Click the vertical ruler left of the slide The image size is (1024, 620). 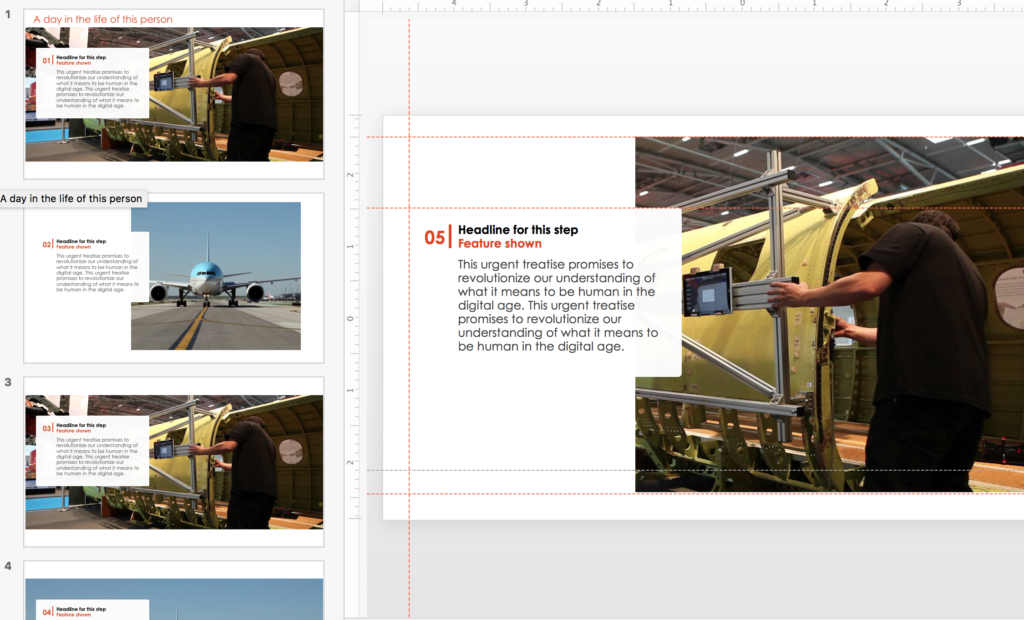tap(351, 317)
